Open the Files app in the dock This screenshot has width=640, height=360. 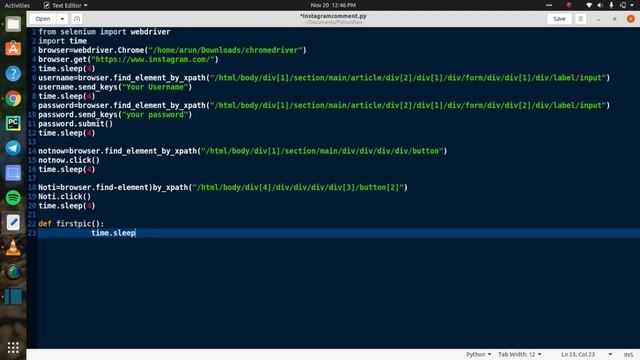[x=13, y=24]
